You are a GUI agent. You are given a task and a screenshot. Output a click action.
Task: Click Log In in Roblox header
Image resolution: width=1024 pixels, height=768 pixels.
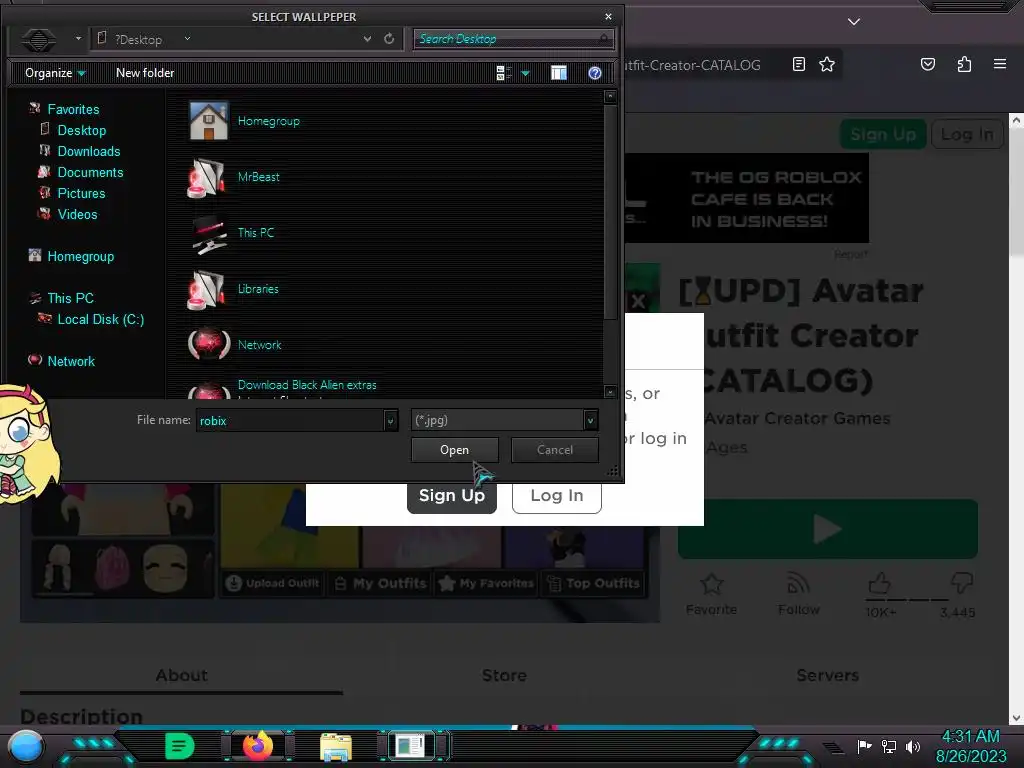point(967,135)
